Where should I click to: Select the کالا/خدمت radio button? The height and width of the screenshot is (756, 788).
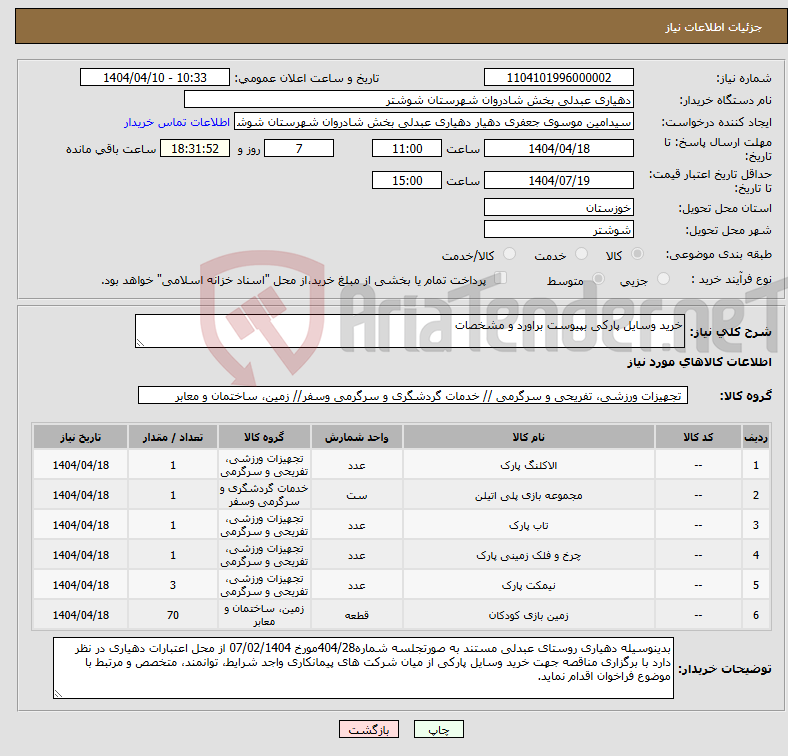coord(510,254)
